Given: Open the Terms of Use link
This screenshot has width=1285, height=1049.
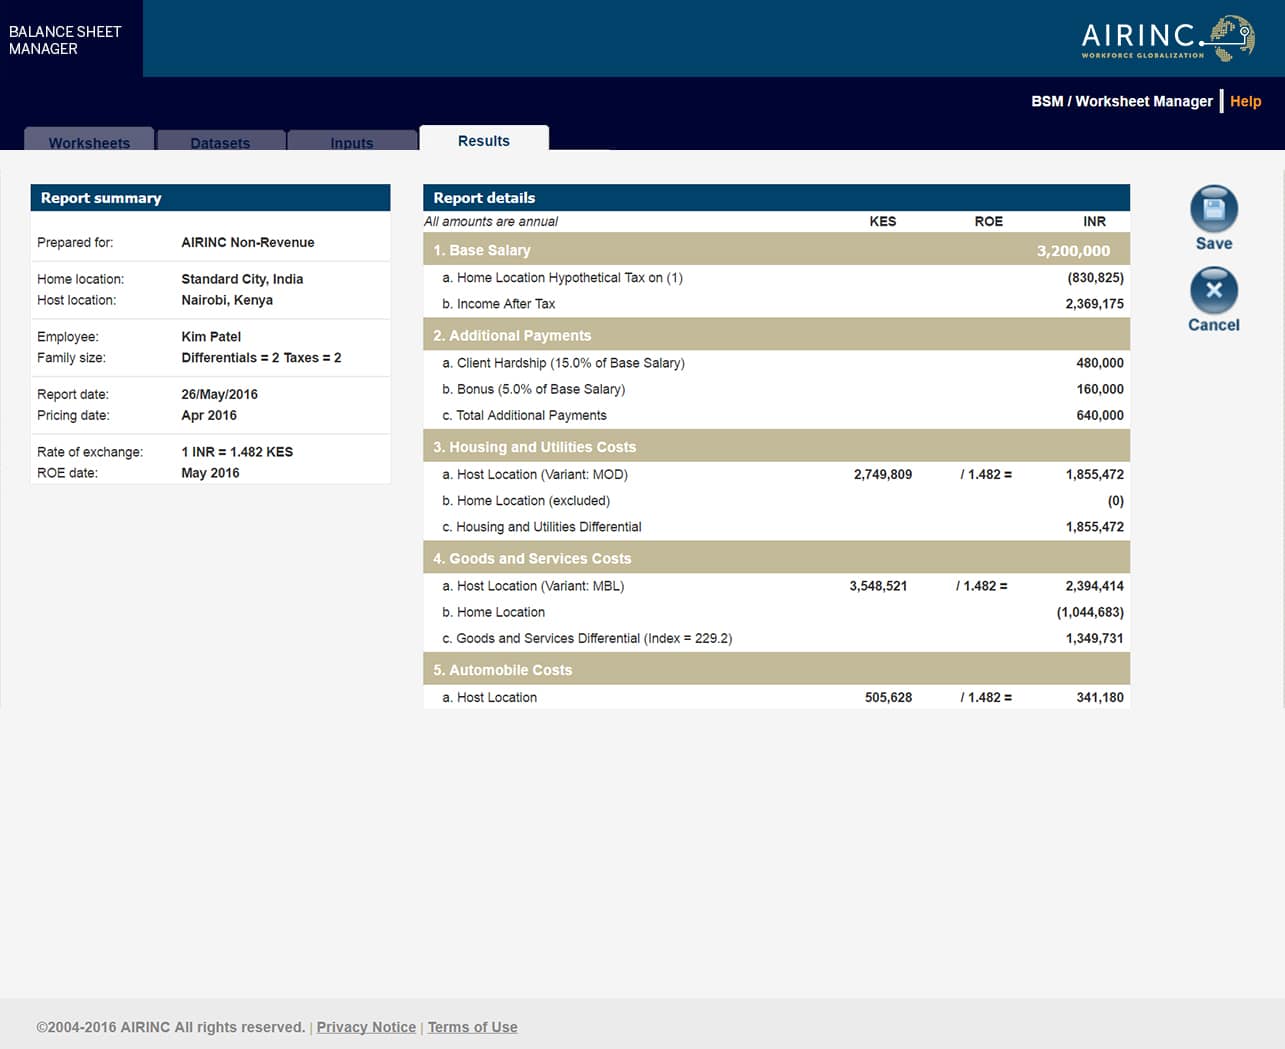Looking at the screenshot, I should 472,1027.
